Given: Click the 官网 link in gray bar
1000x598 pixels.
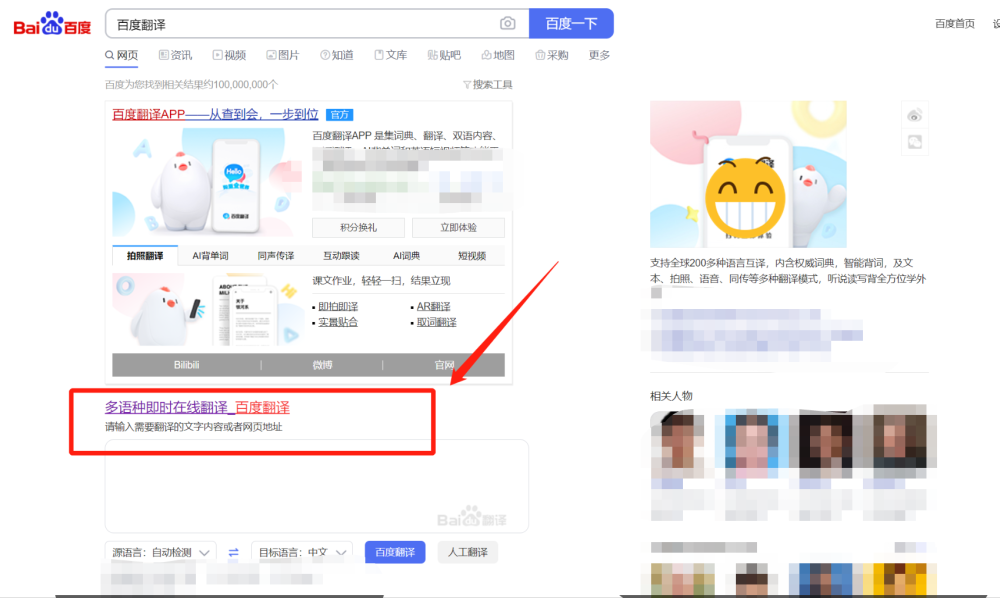Looking at the screenshot, I should [x=444, y=365].
